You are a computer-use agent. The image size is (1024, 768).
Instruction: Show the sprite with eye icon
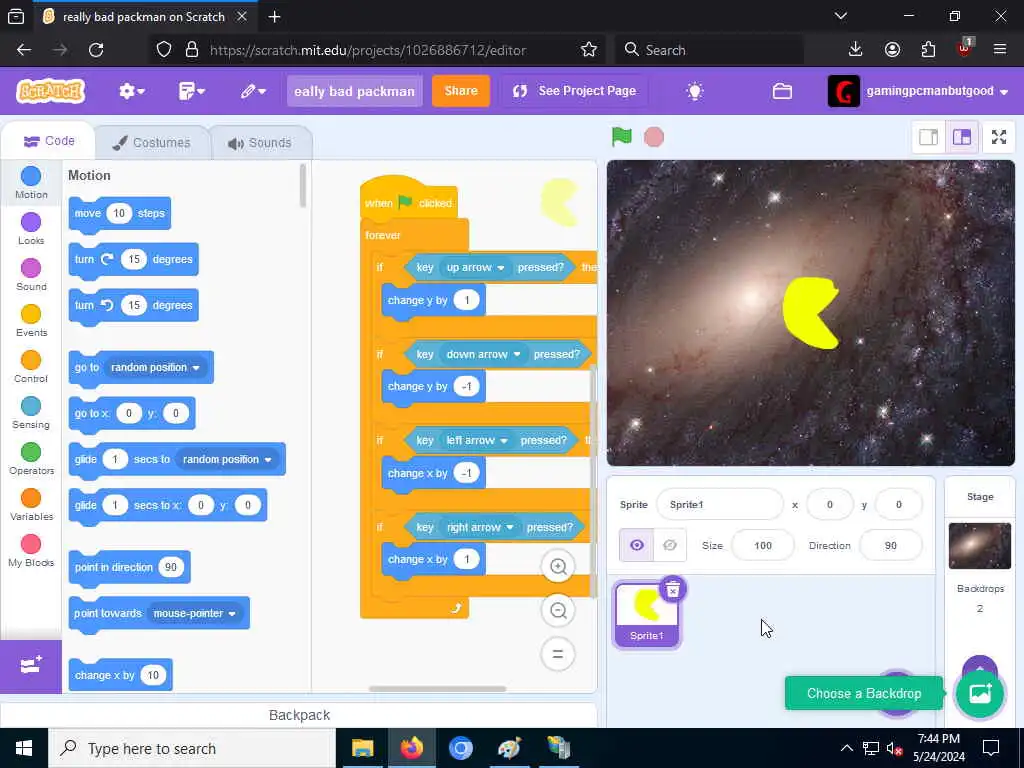(636, 545)
